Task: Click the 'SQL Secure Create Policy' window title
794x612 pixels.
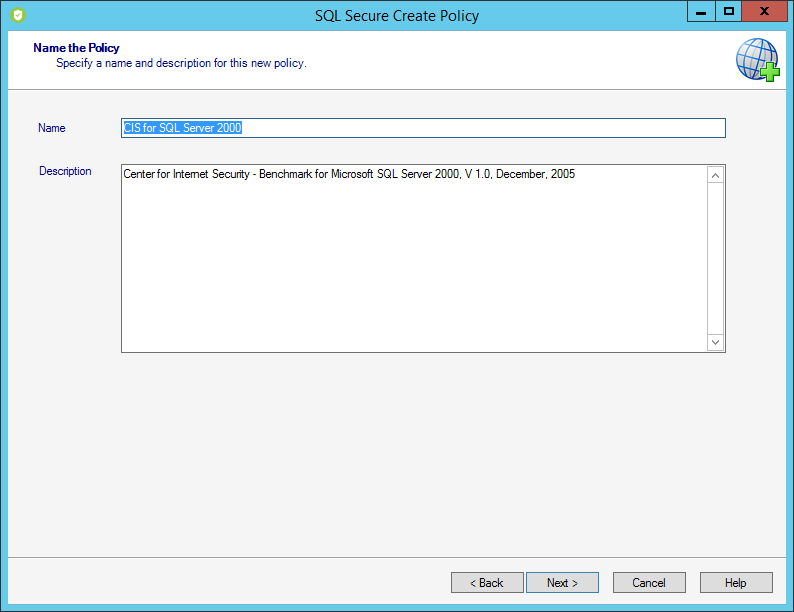Action: (396, 16)
